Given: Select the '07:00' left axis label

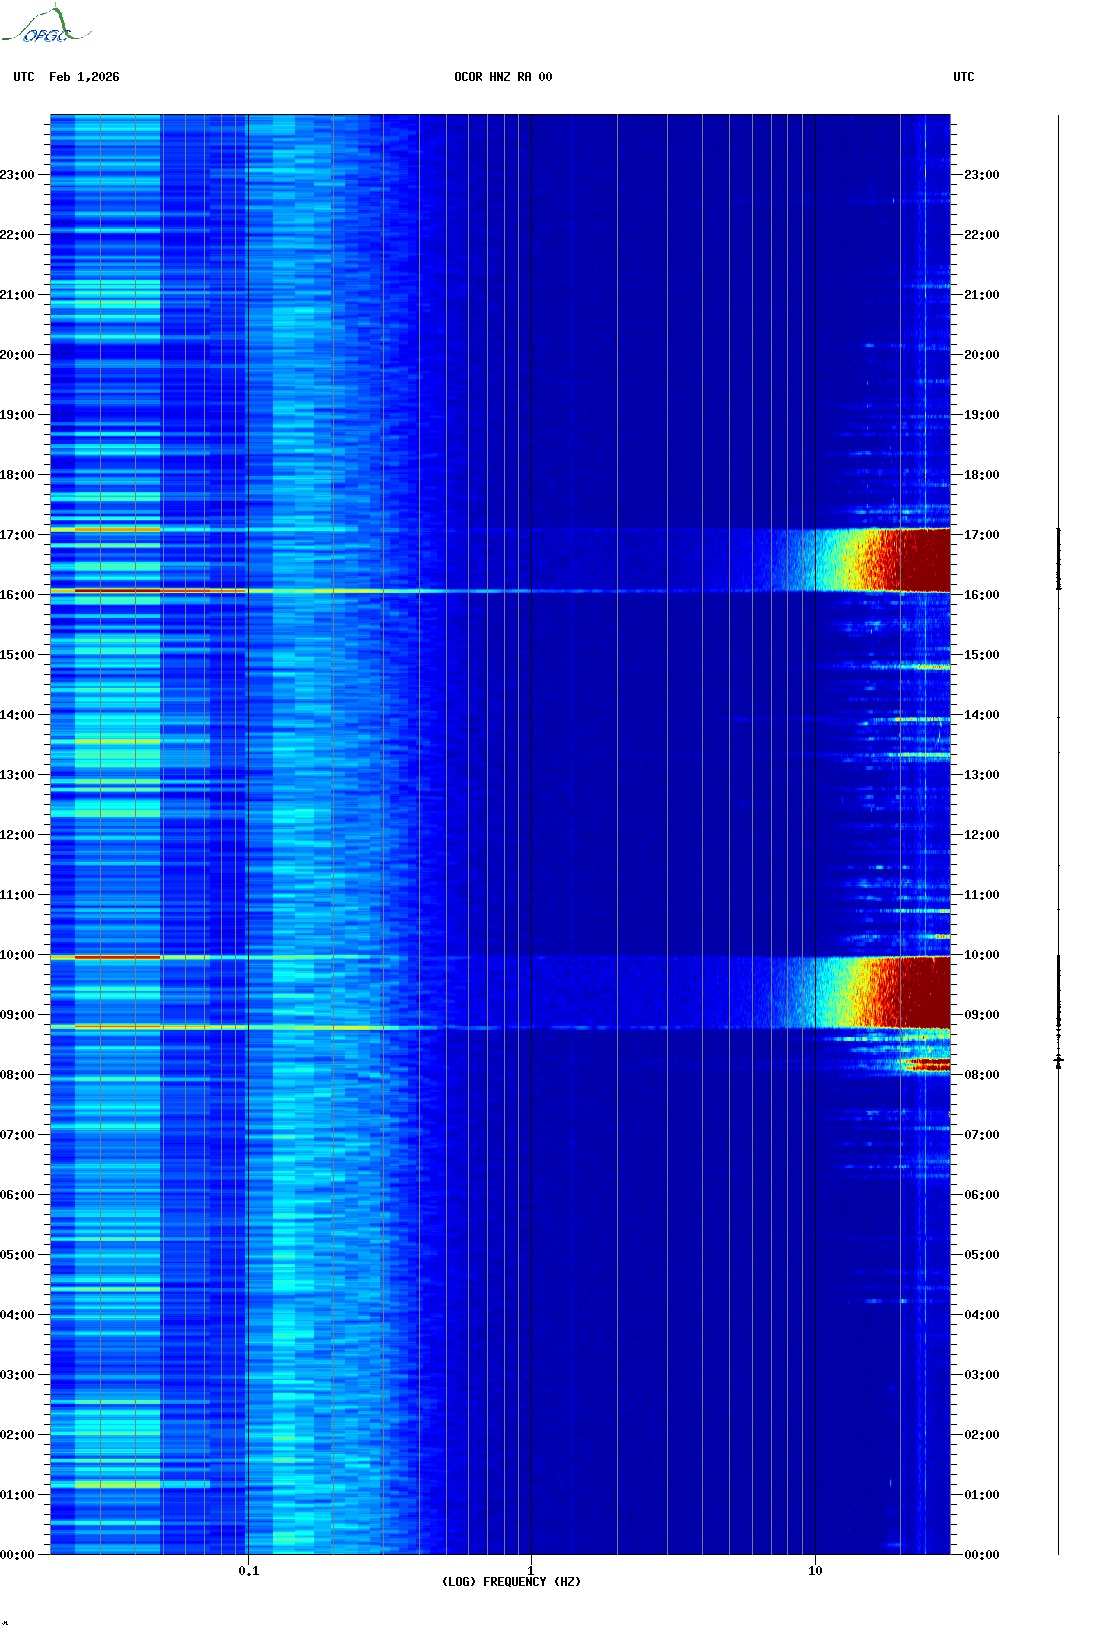Looking at the screenshot, I should 17,1135.
